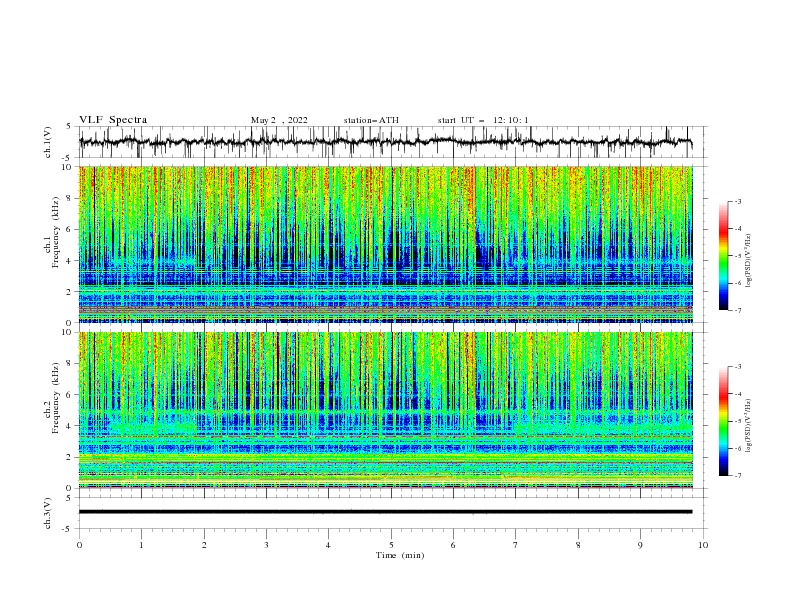
Task: Click the ch.2 spectrogram plot
Action: pyautogui.click(x=386, y=410)
